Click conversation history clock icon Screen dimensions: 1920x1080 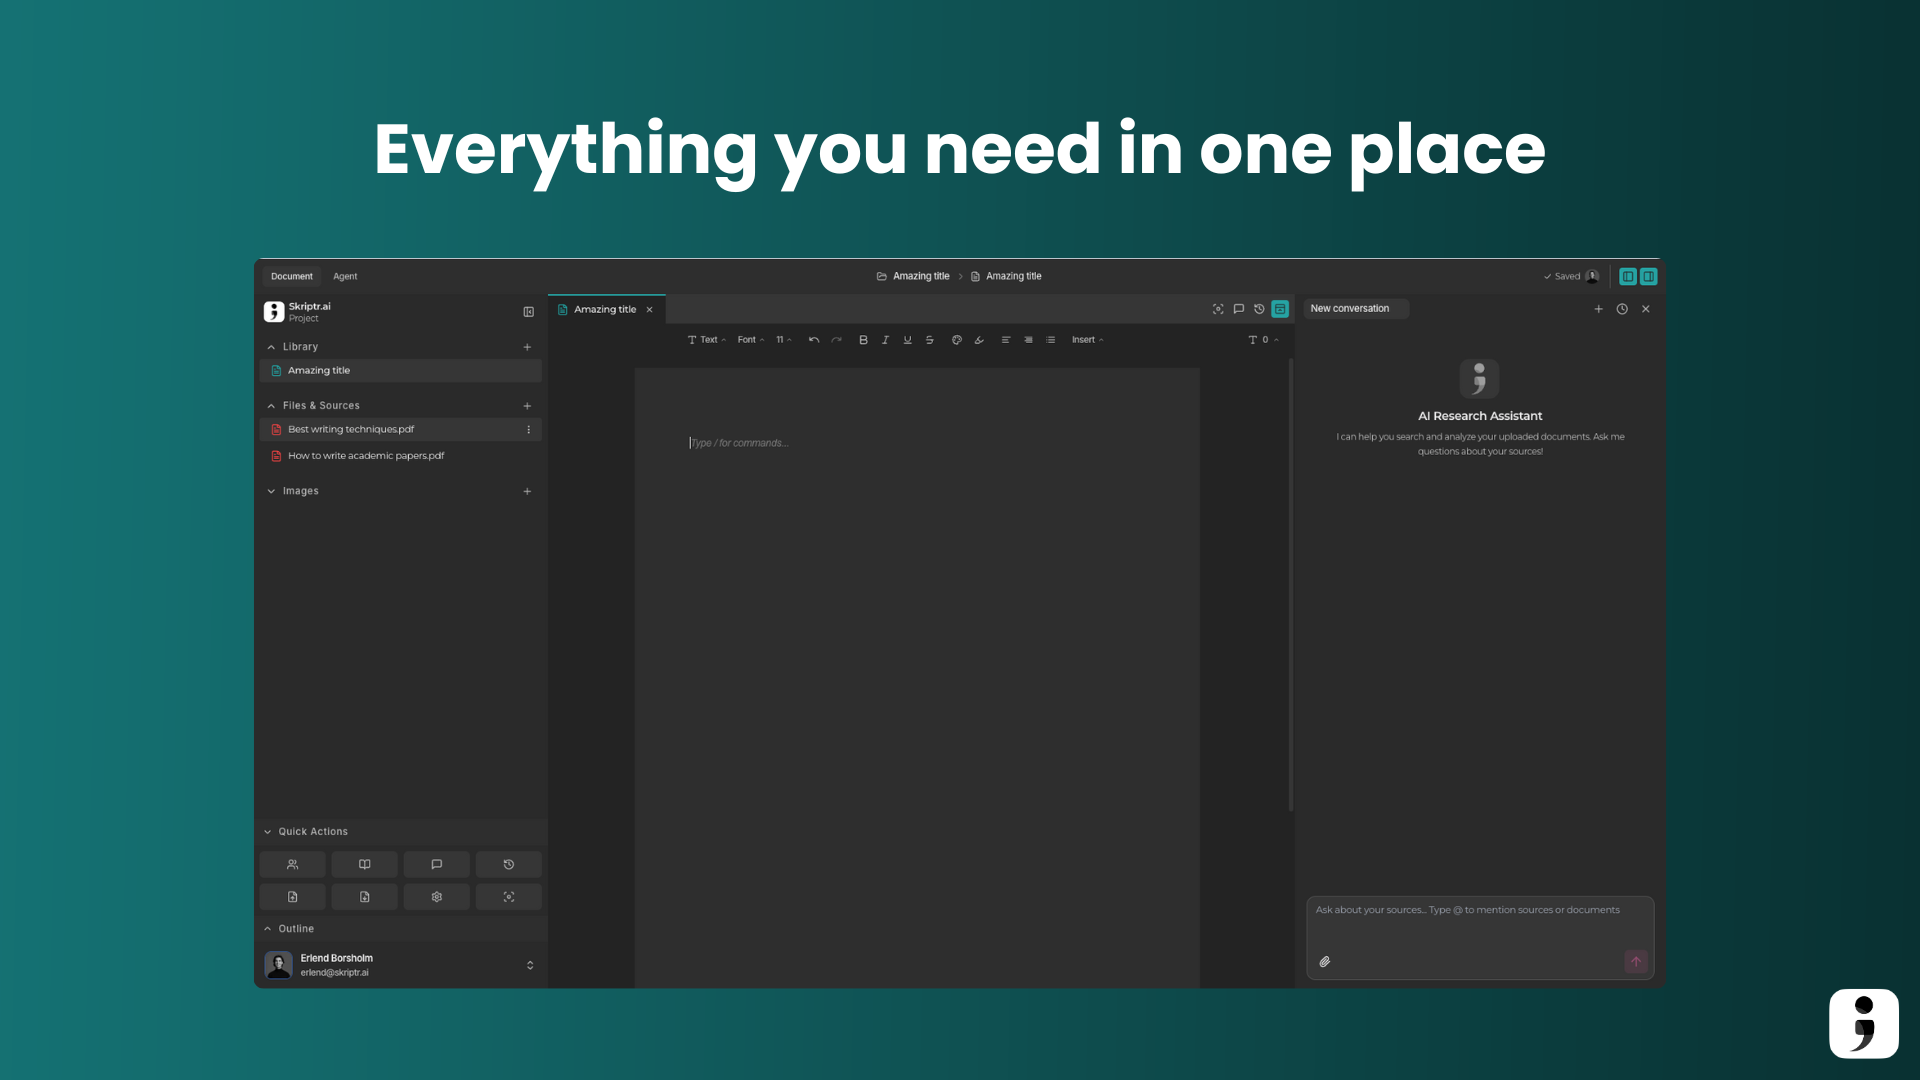(x=1622, y=309)
